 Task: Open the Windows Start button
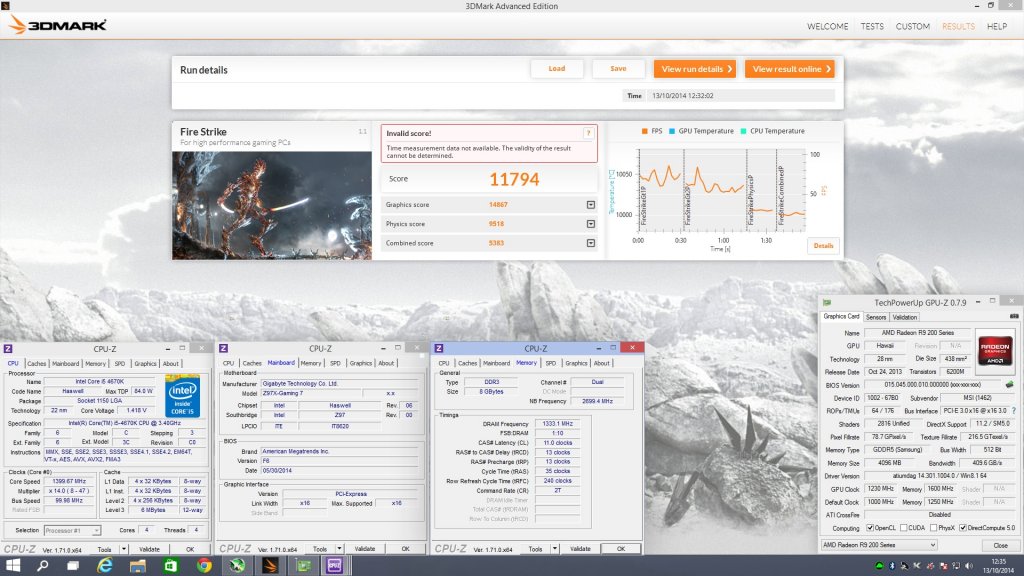(x=12, y=566)
